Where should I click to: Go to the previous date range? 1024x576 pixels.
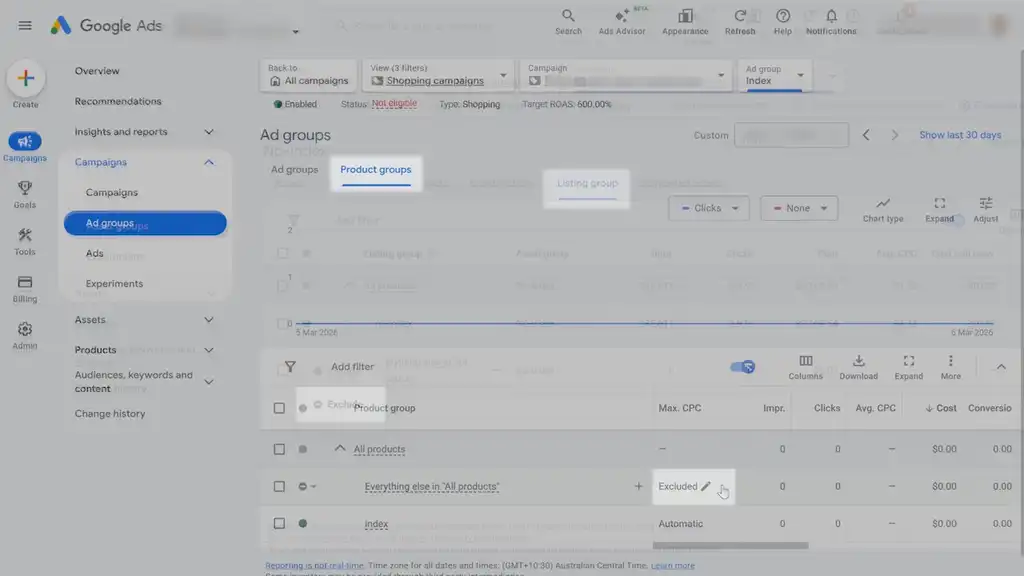(866, 135)
